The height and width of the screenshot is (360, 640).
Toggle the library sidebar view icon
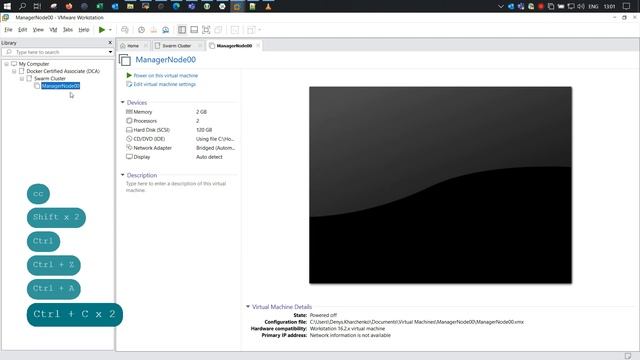coord(182,30)
